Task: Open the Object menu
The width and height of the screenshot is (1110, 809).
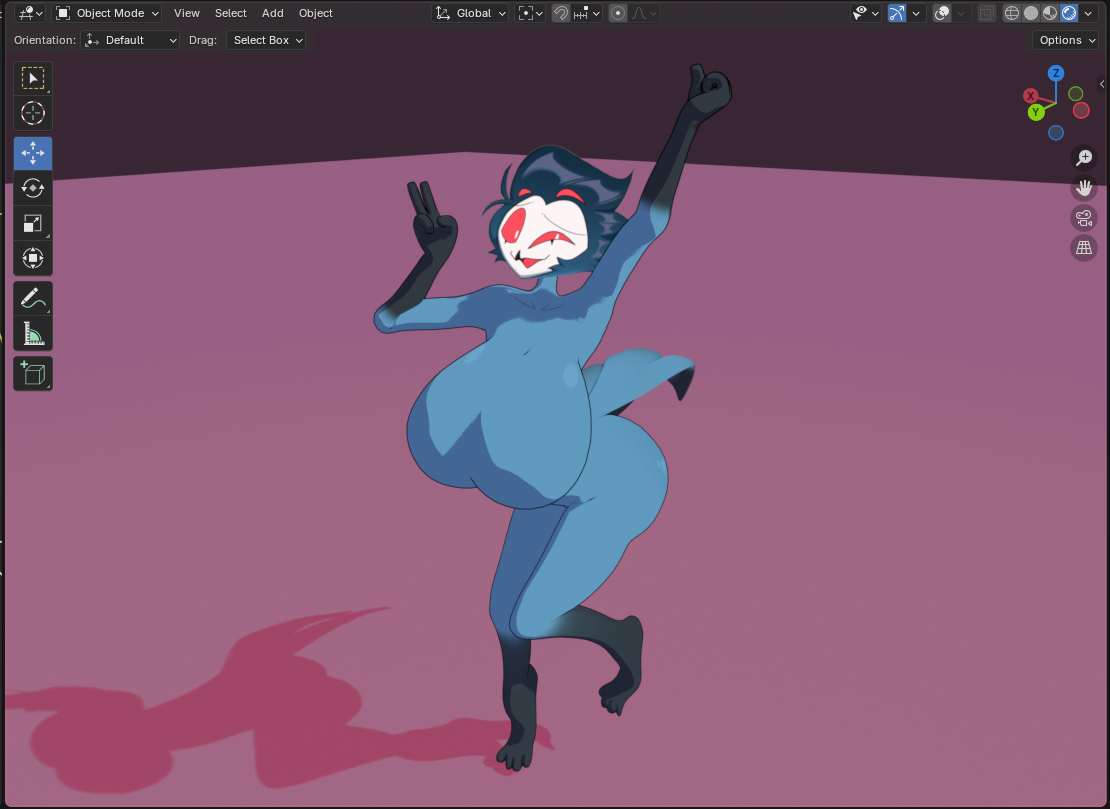Action: (316, 13)
